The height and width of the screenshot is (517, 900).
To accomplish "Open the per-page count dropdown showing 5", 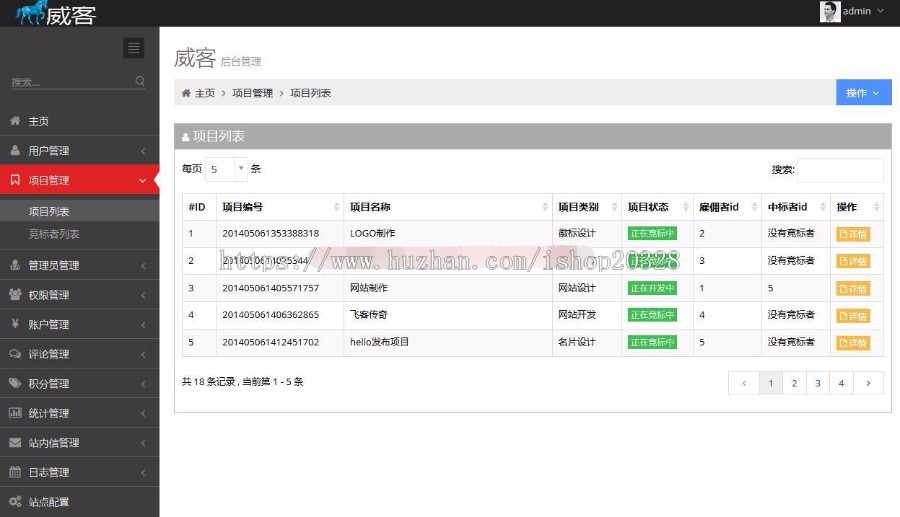I will [x=226, y=169].
